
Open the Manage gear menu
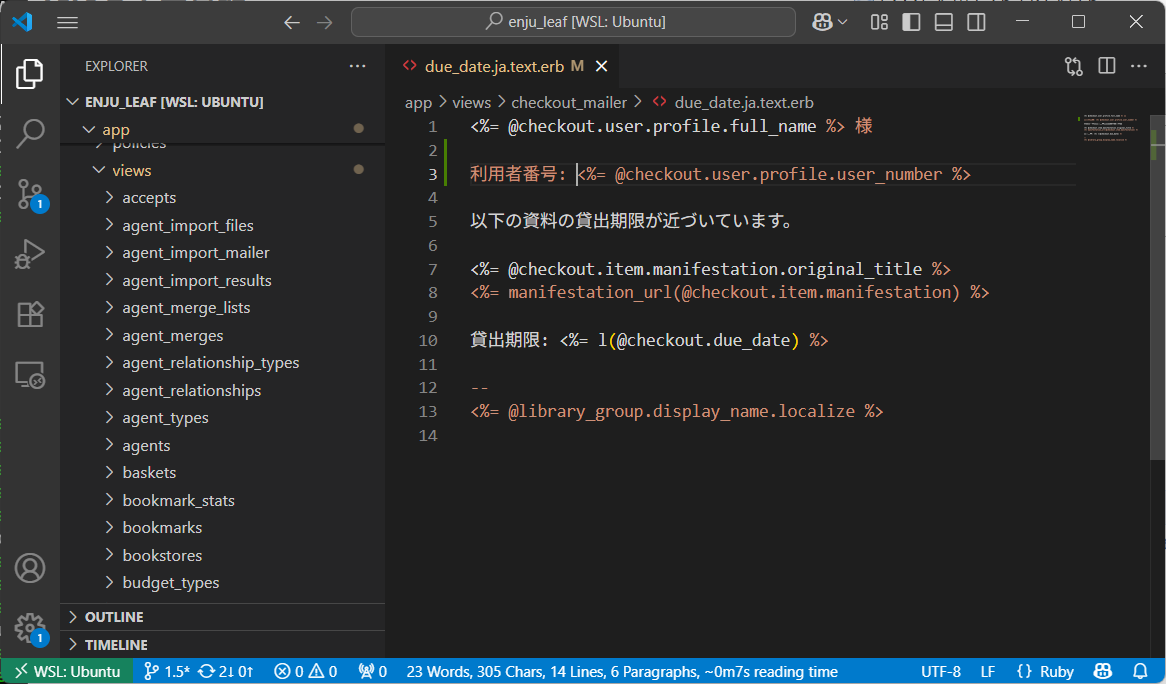[x=30, y=628]
